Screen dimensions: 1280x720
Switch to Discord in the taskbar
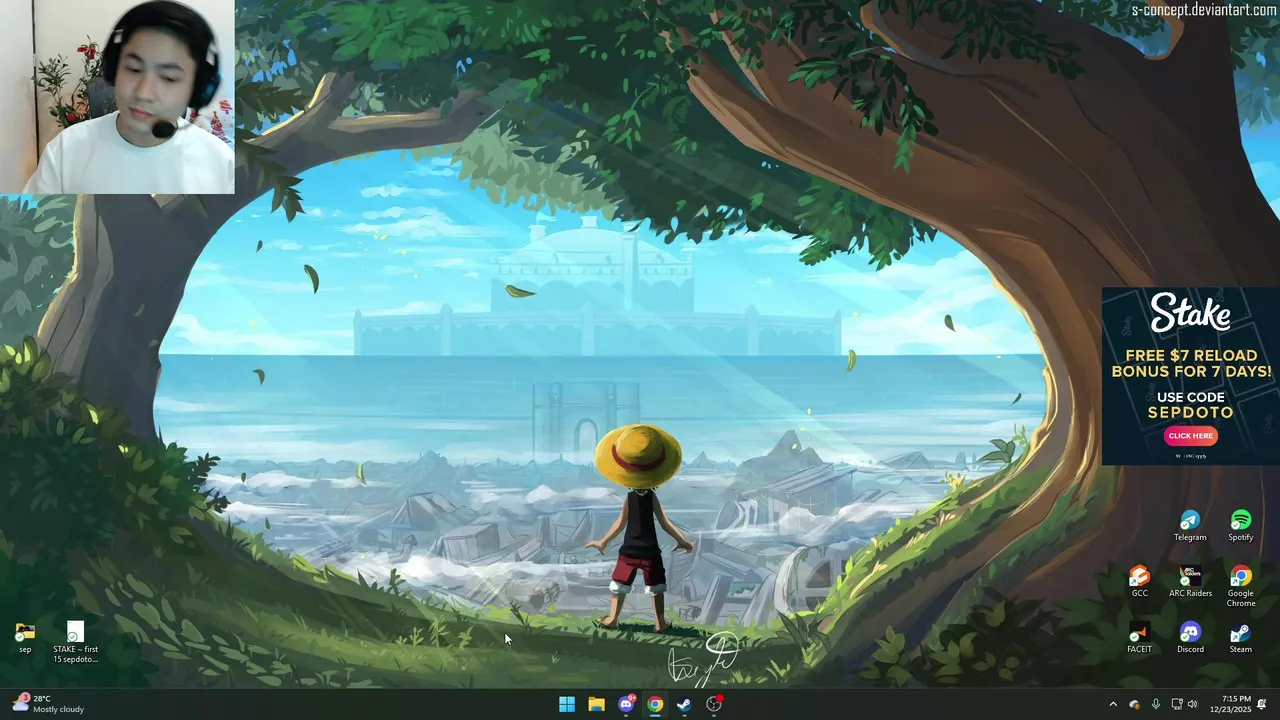pyautogui.click(x=626, y=704)
